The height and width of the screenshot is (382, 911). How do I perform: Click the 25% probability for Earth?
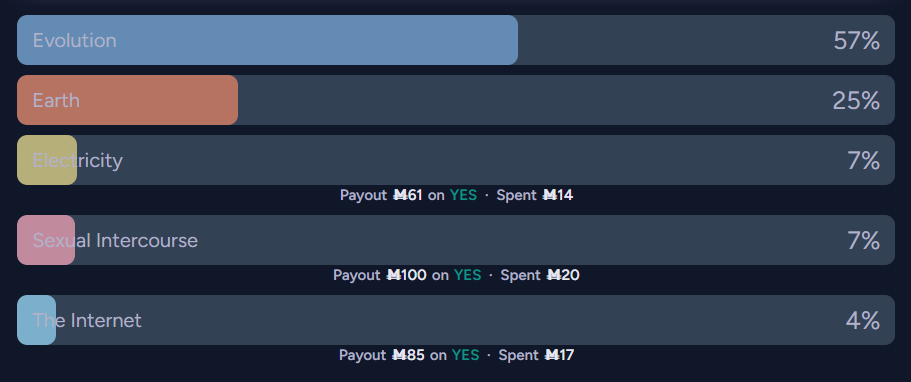[x=856, y=101]
